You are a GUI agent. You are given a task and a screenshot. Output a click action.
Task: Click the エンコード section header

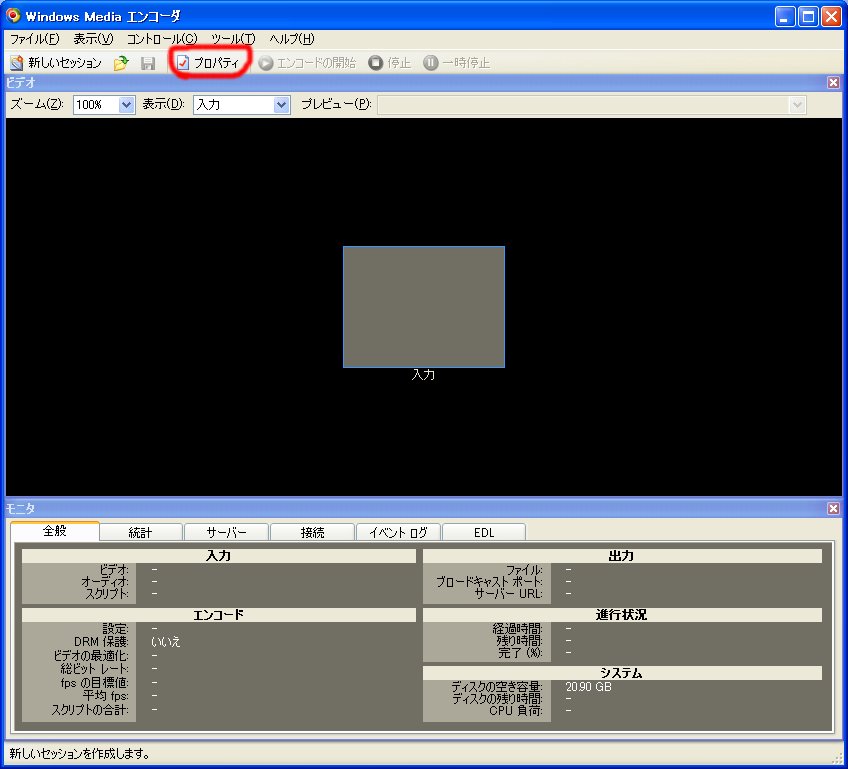click(218, 615)
